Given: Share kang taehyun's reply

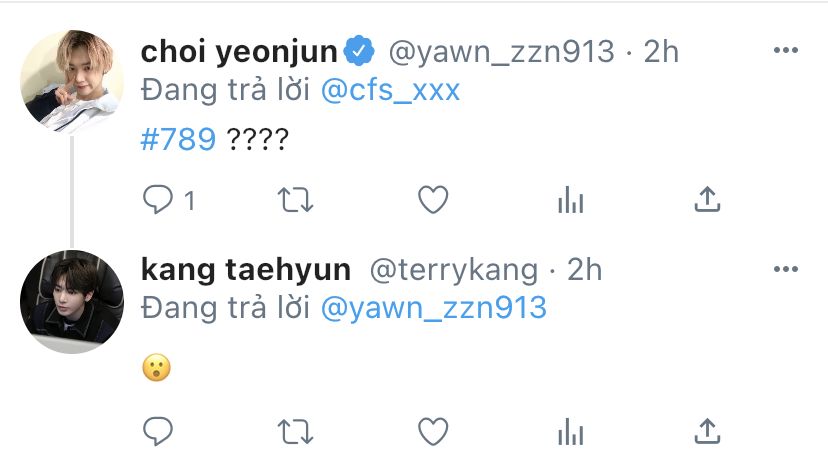Looking at the screenshot, I should pyautogui.click(x=707, y=432).
